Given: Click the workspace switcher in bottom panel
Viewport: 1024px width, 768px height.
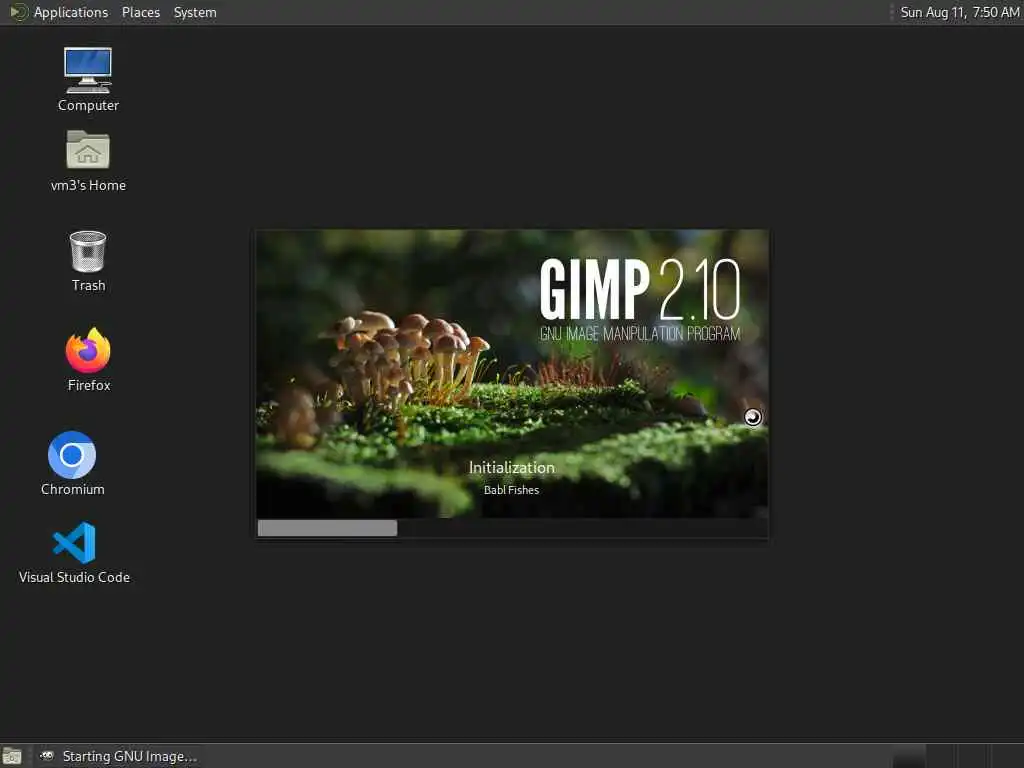Looking at the screenshot, I should click(957, 756).
